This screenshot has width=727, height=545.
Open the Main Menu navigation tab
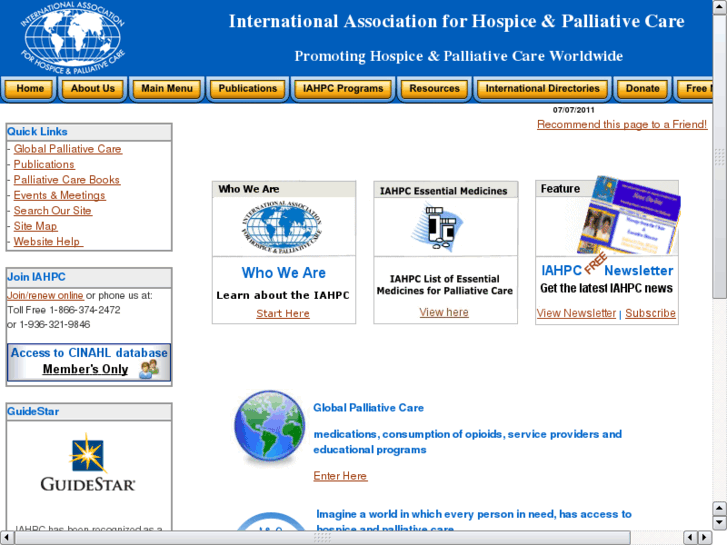167,89
